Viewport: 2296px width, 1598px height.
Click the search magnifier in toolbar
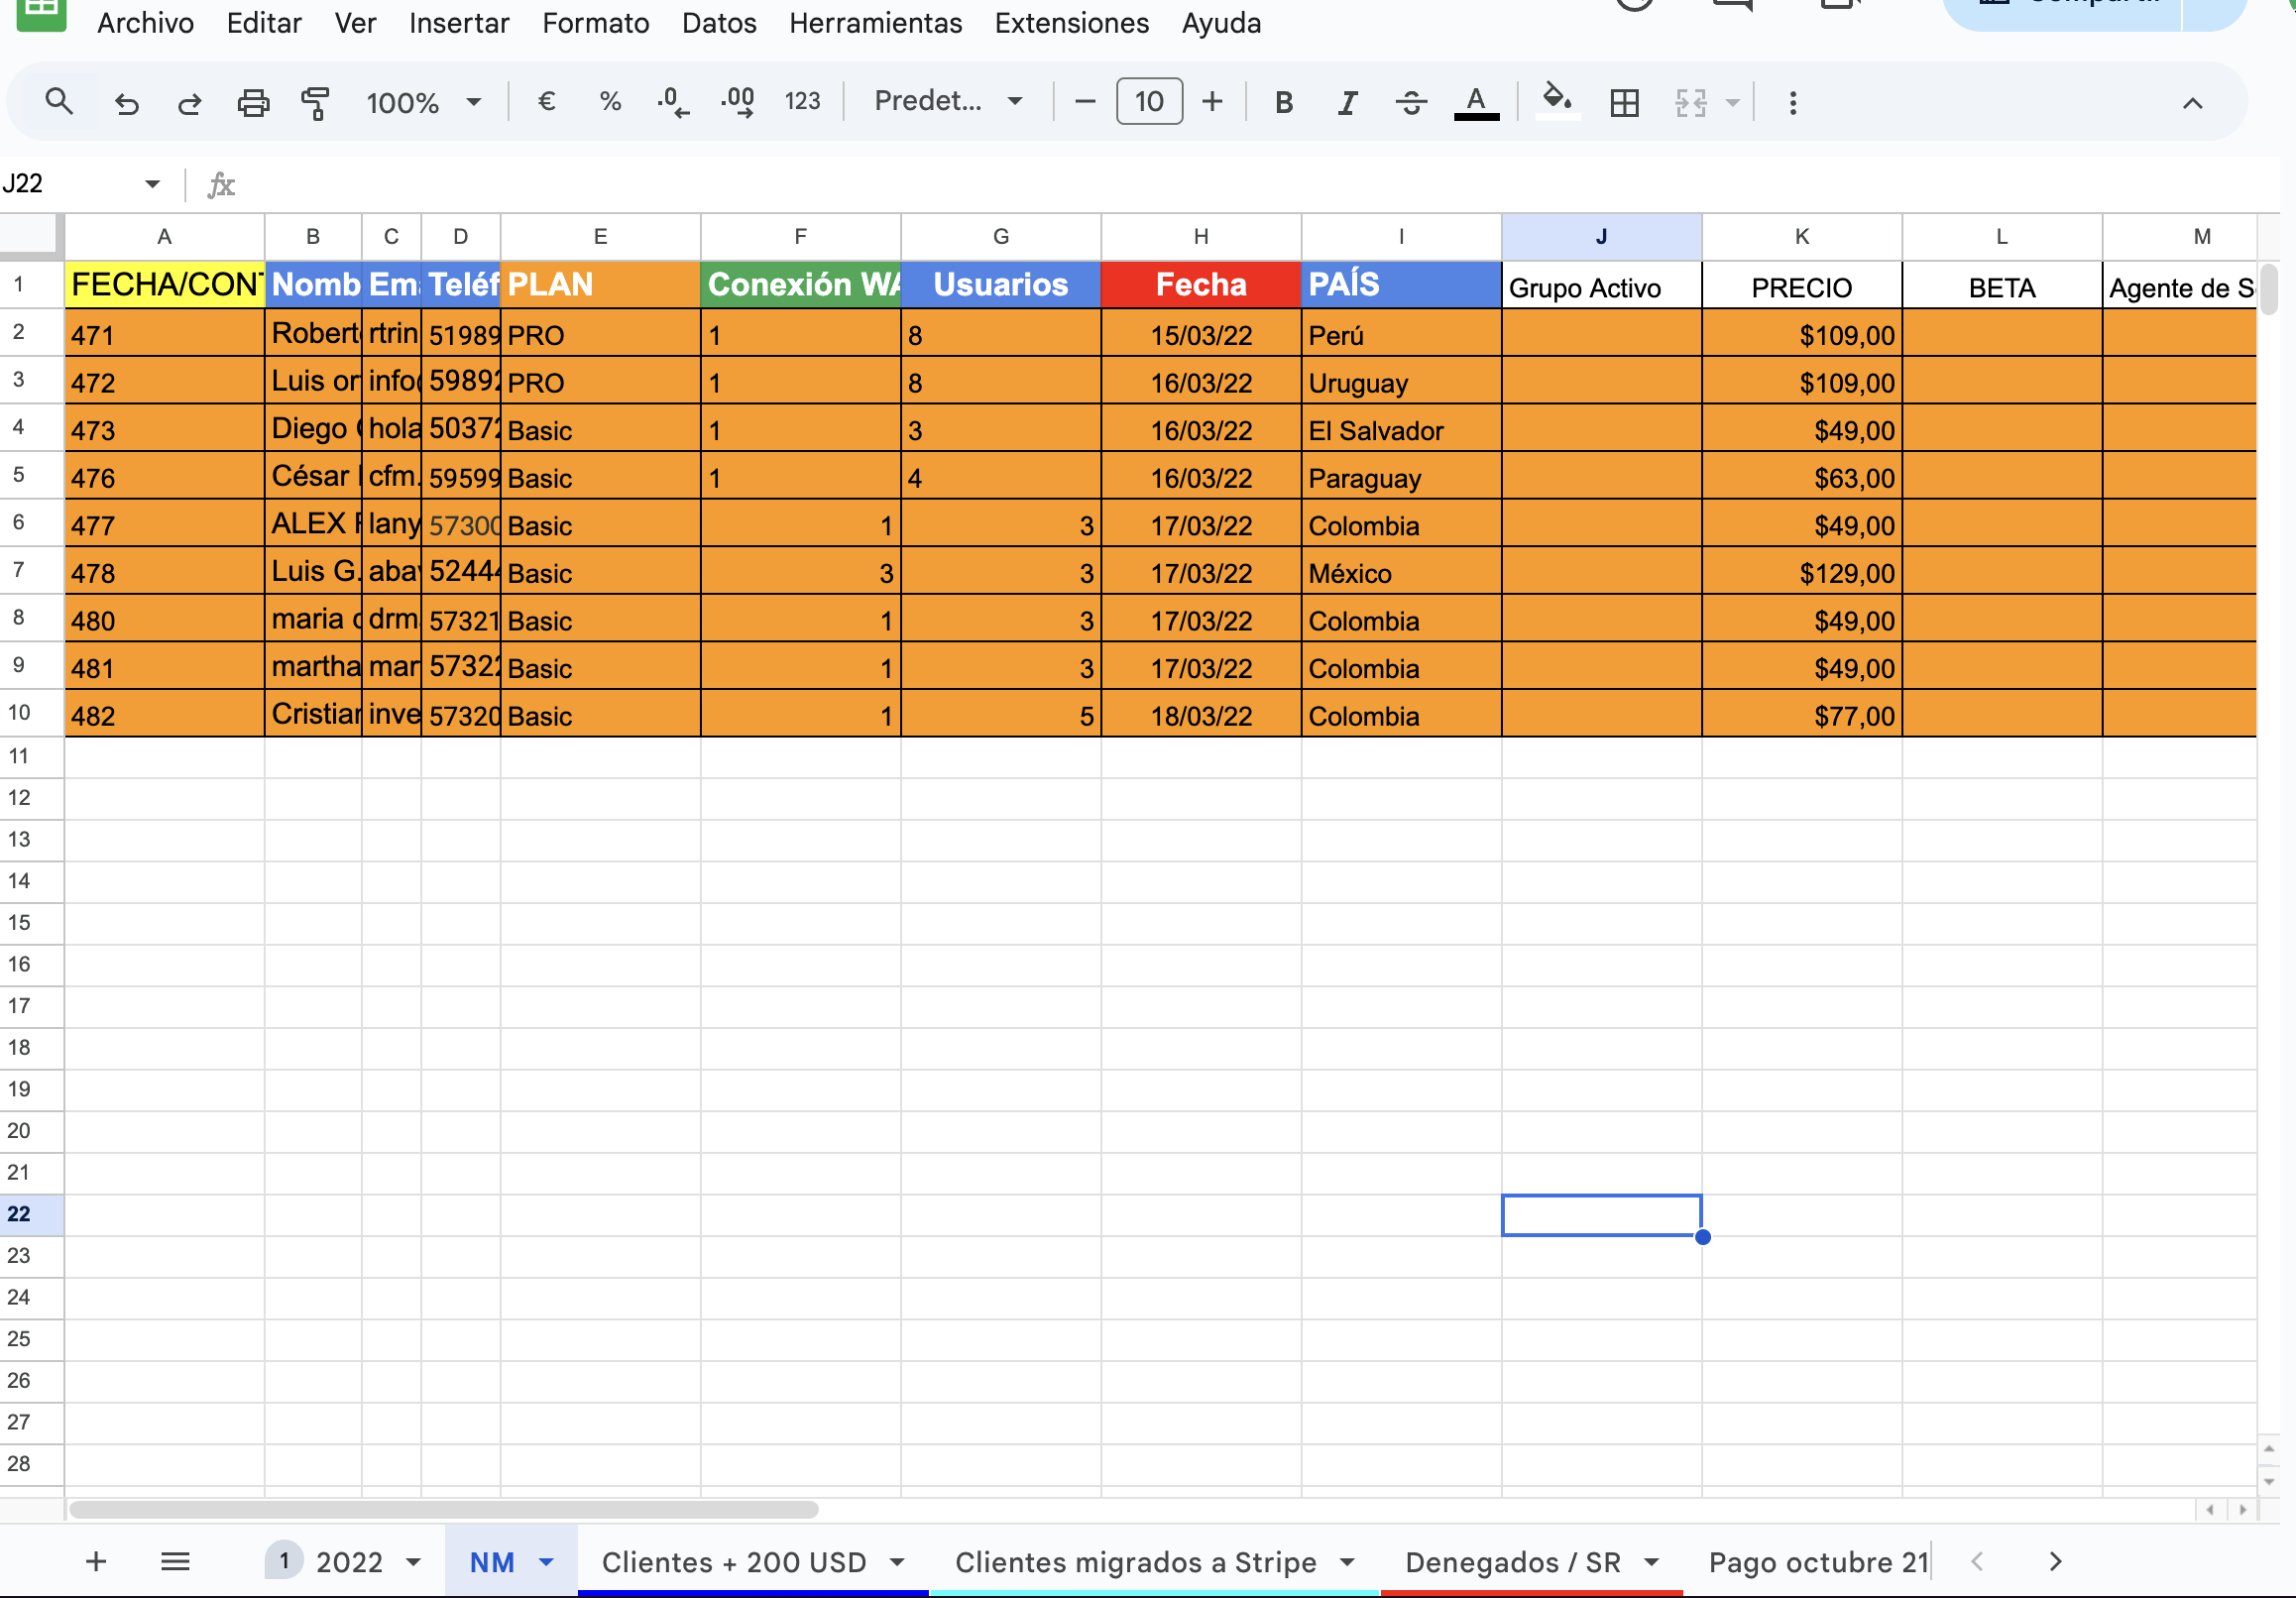(59, 101)
